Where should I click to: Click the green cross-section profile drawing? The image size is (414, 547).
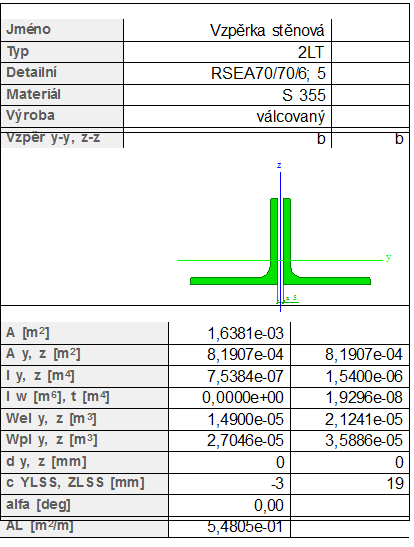click(280, 241)
